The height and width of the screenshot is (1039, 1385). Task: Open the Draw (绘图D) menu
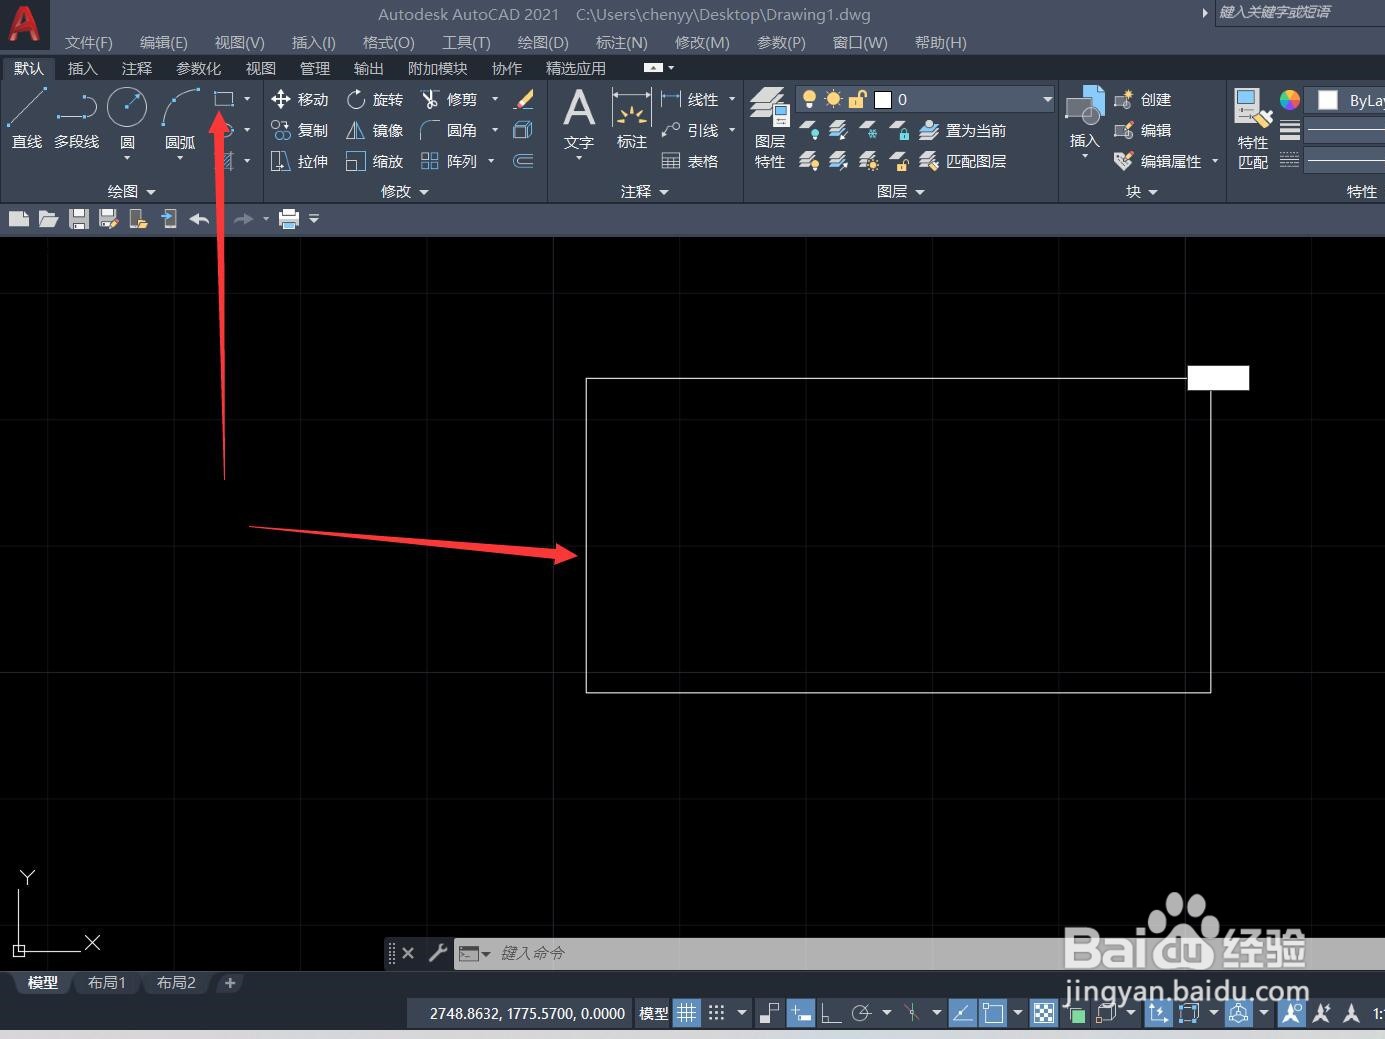click(x=543, y=42)
